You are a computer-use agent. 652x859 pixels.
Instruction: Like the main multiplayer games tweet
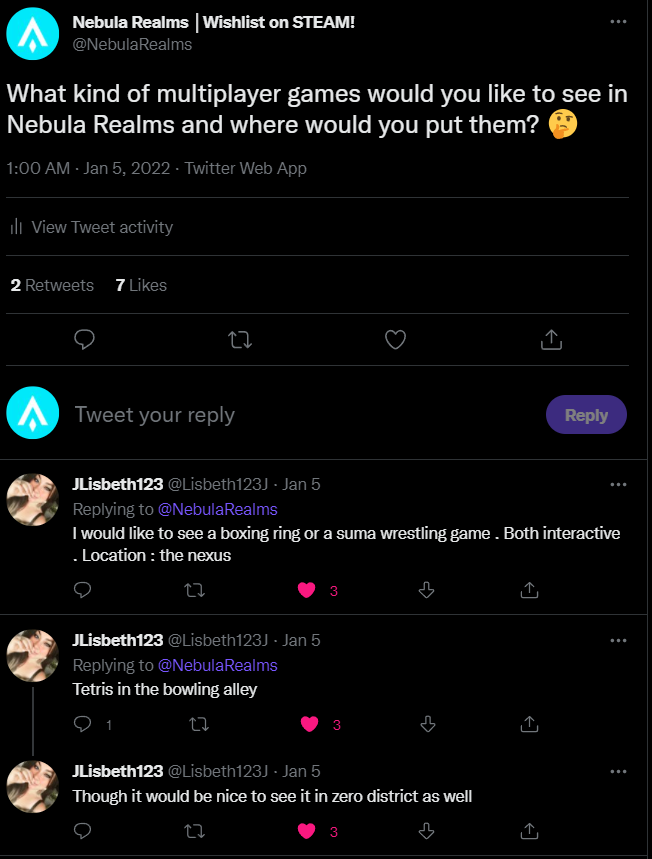pos(396,340)
